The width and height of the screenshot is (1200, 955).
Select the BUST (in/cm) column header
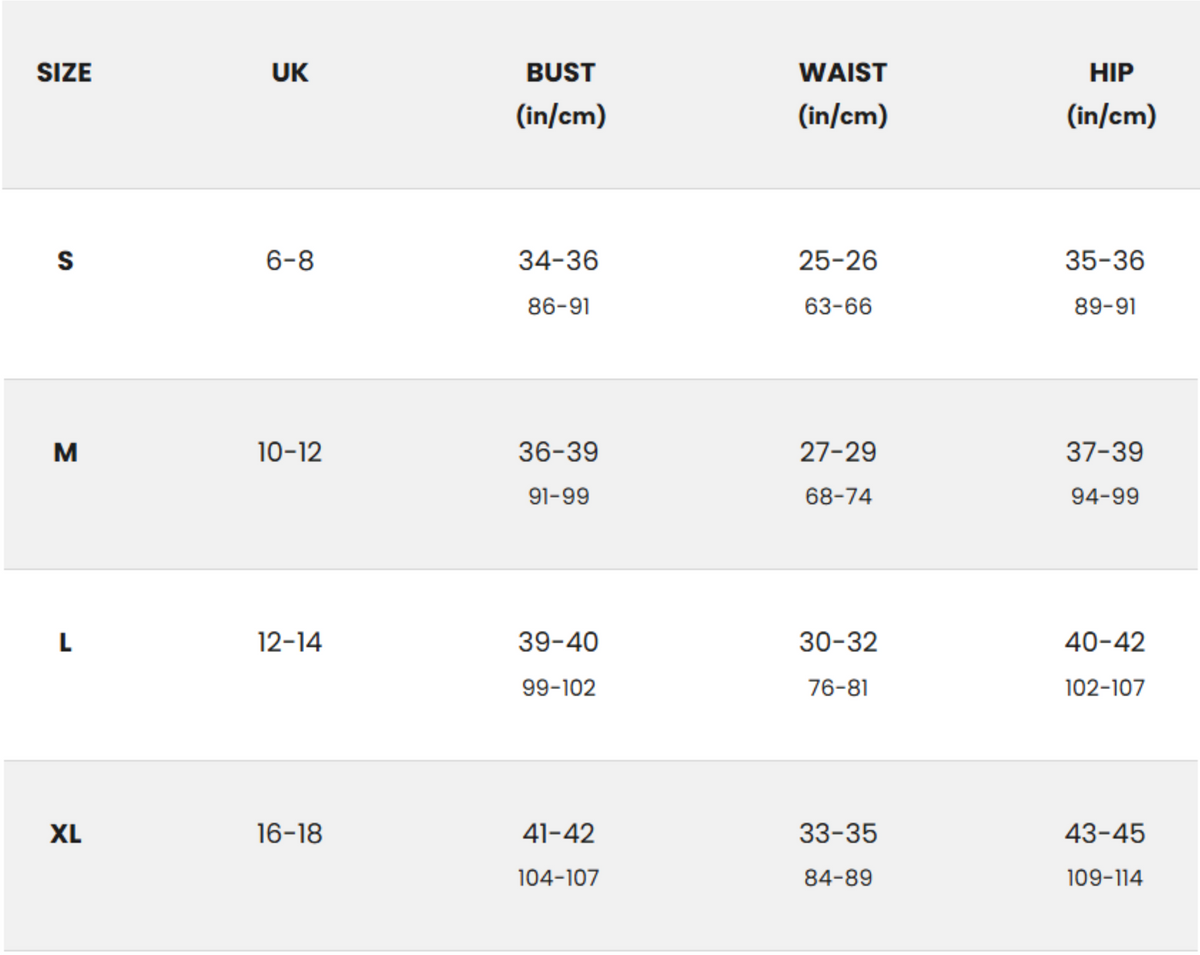(x=560, y=94)
